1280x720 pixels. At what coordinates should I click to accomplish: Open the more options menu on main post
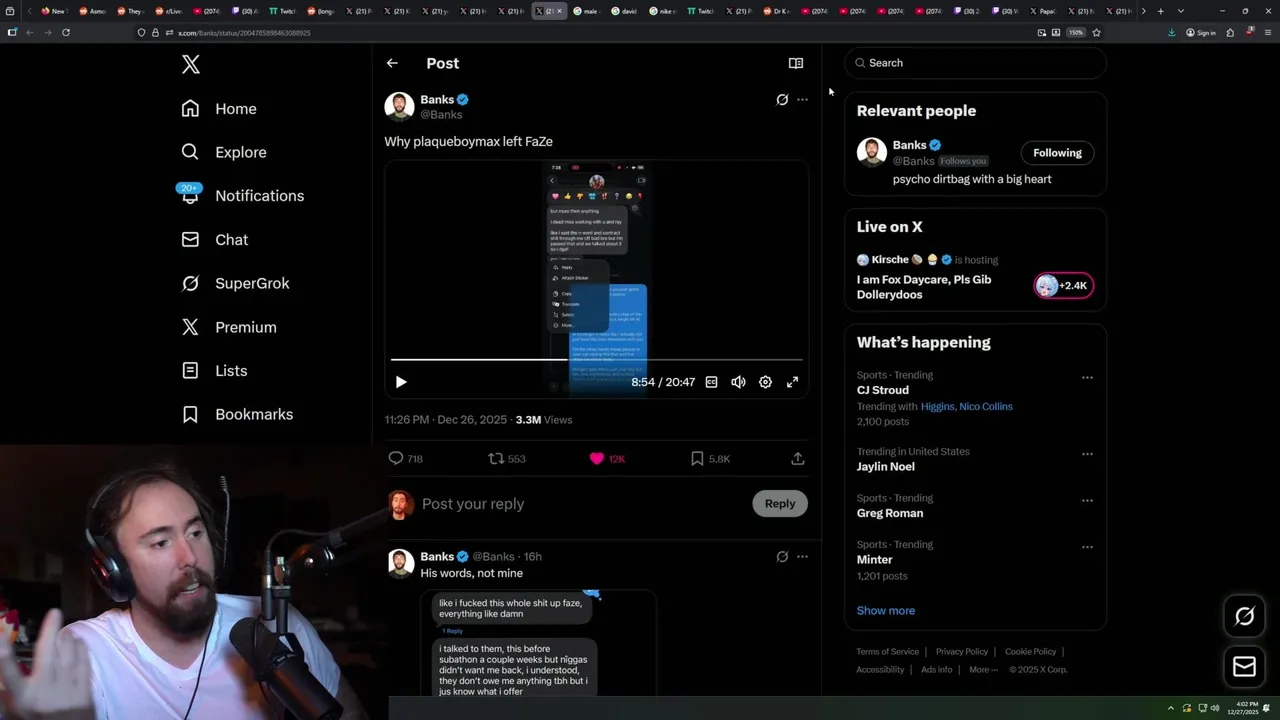coord(802,100)
